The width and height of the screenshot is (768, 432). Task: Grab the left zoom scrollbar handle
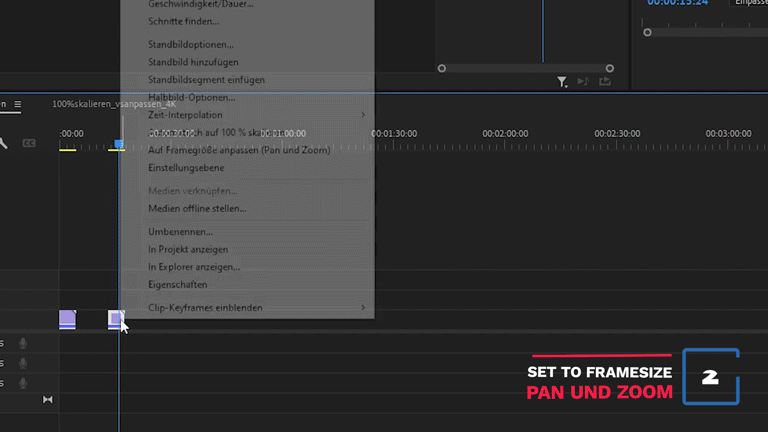(x=442, y=69)
